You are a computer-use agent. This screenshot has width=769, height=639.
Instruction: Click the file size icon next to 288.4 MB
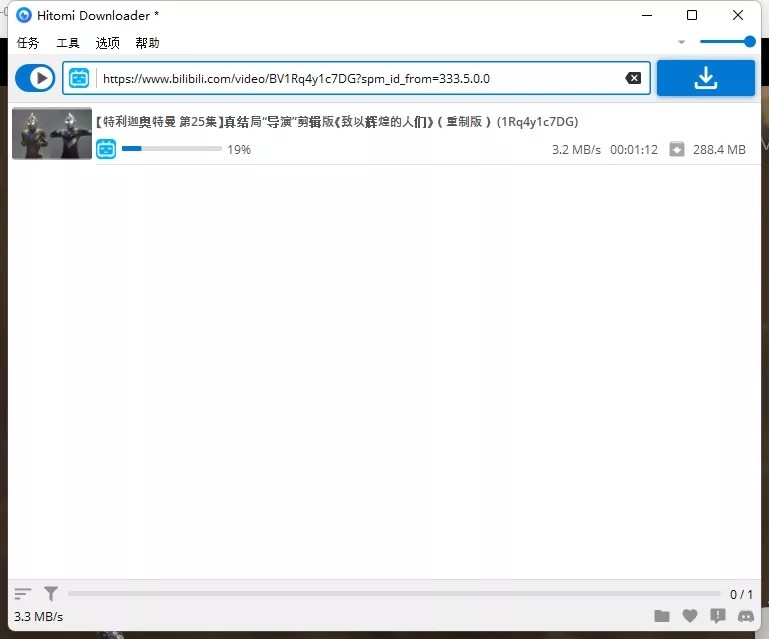click(x=677, y=149)
